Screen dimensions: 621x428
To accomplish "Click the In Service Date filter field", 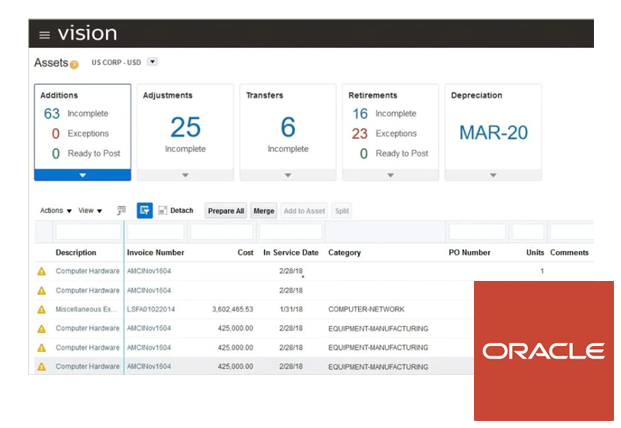I will coord(291,232).
